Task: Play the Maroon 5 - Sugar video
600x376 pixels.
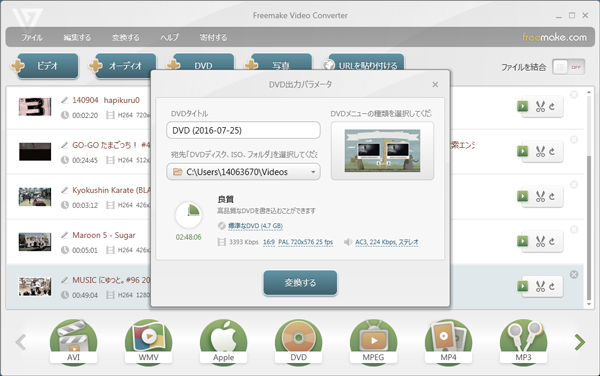Action: 522,241
